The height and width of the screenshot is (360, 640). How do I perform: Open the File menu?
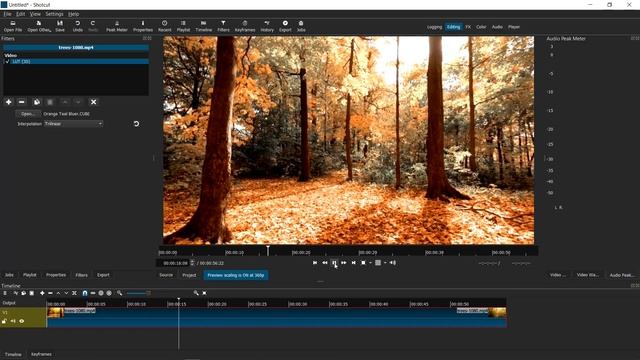[7, 14]
